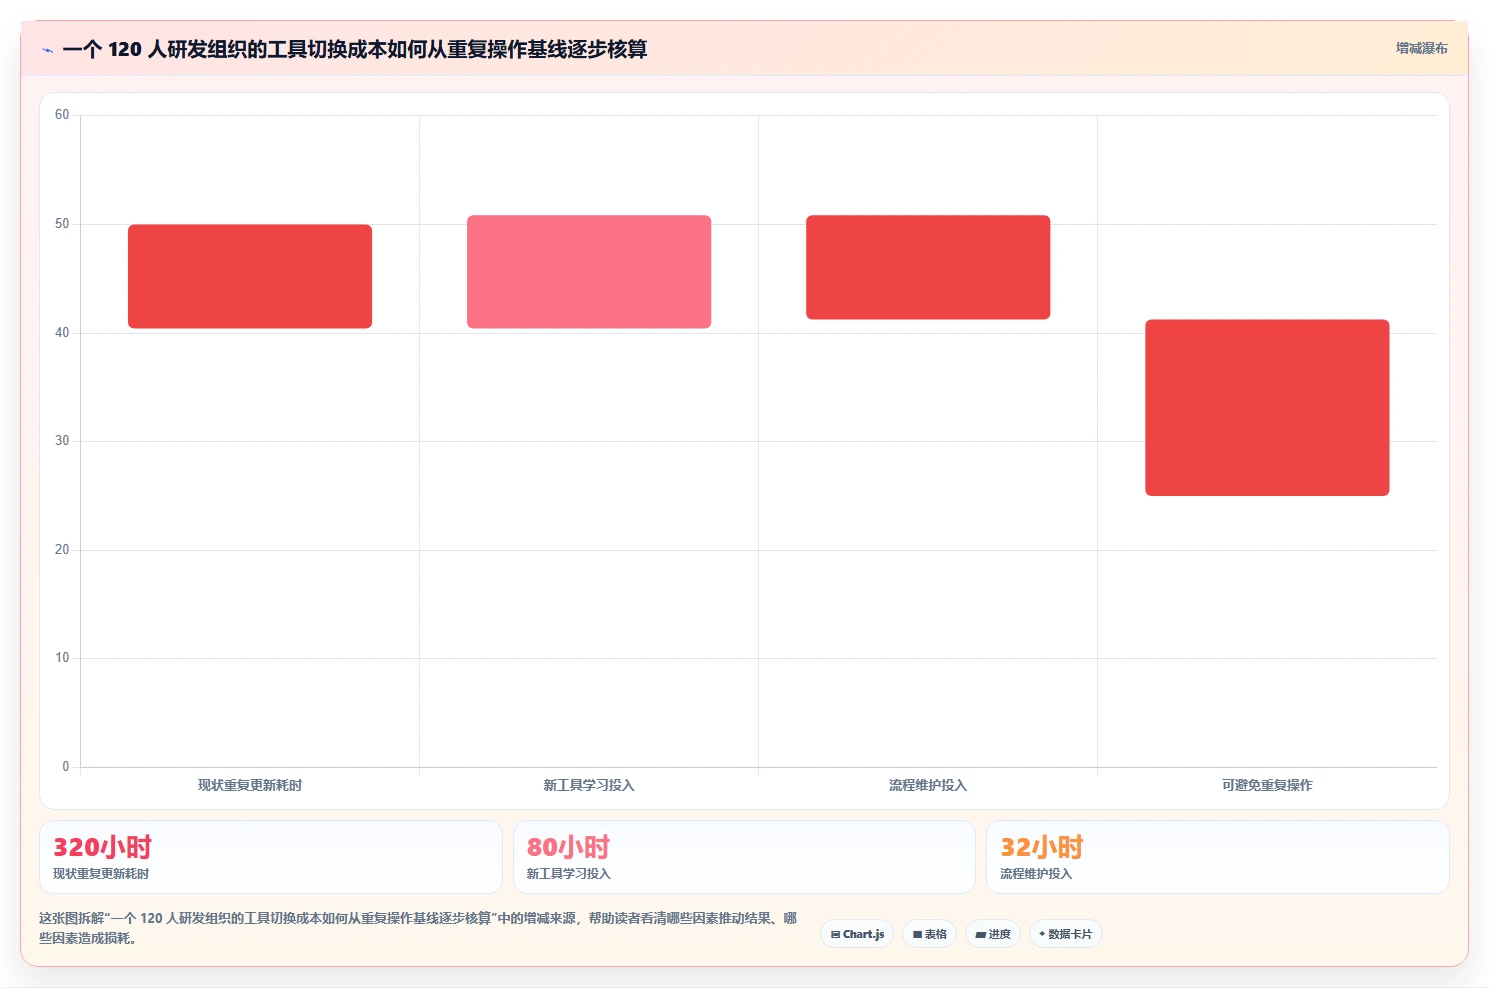Open the 320小时 data card
Viewport: 1489px width, 988px height.
(270, 857)
